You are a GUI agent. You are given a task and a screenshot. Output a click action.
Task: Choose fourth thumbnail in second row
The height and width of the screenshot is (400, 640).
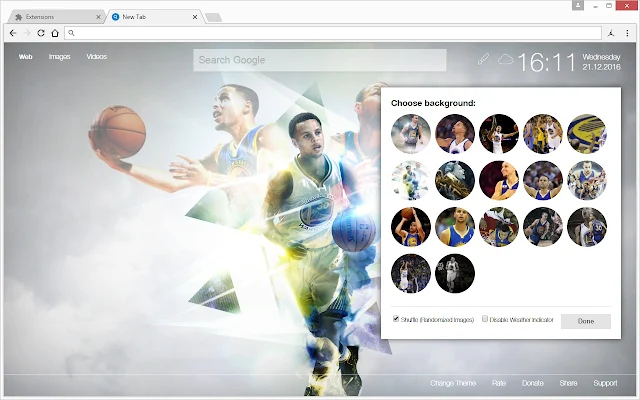(x=543, y=180)
